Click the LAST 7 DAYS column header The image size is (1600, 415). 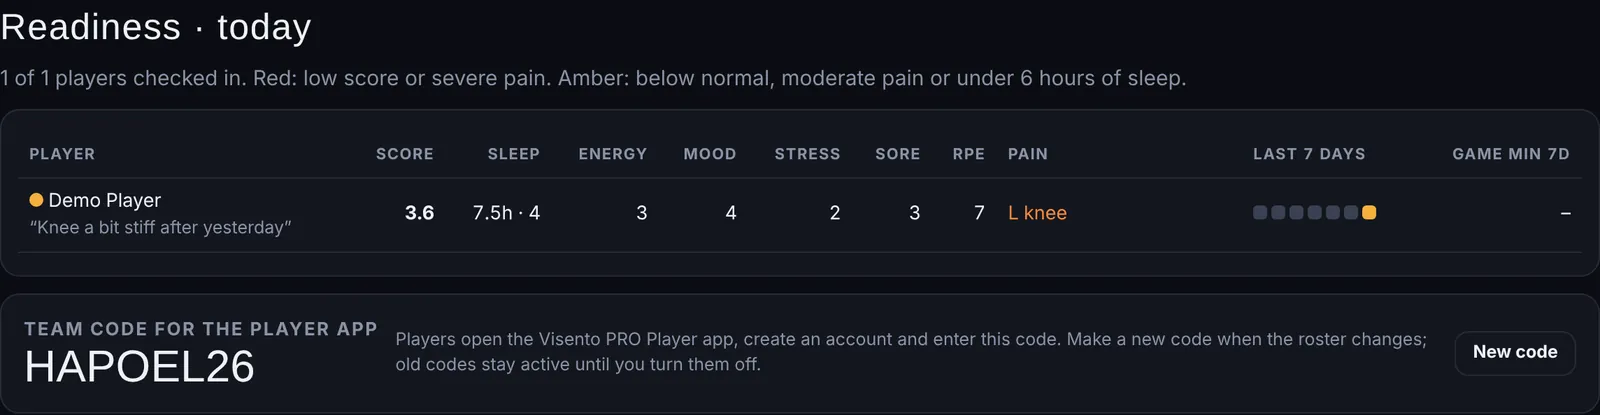[1309, 154]
